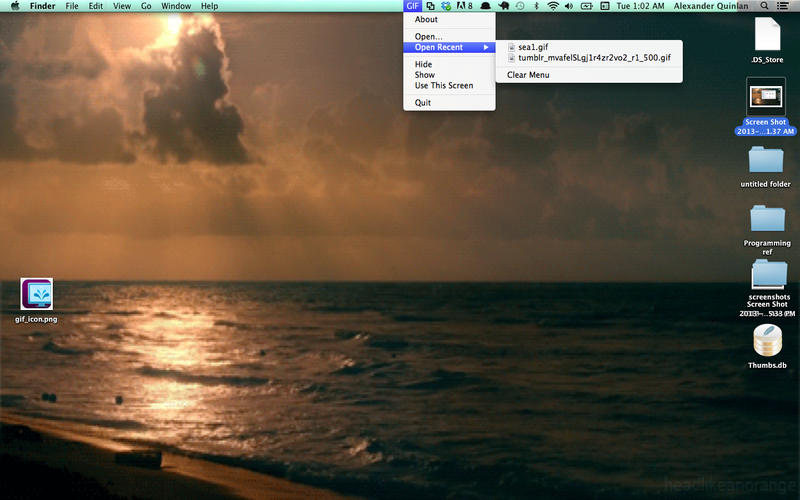Open the Help menu
The height and width of the screenshot is (500, 800).
(209, 6)
